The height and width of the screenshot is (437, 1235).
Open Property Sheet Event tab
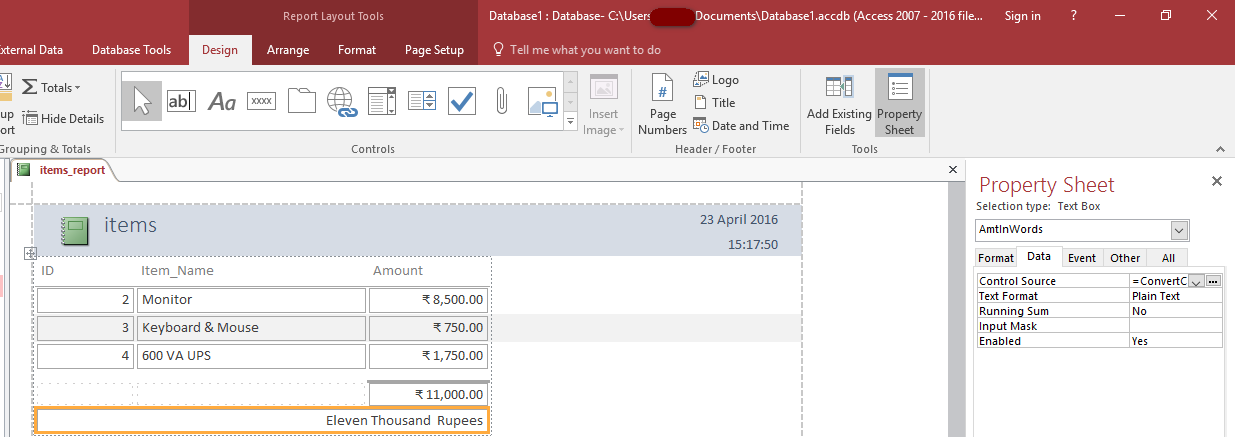click(x=1082, y=258)
